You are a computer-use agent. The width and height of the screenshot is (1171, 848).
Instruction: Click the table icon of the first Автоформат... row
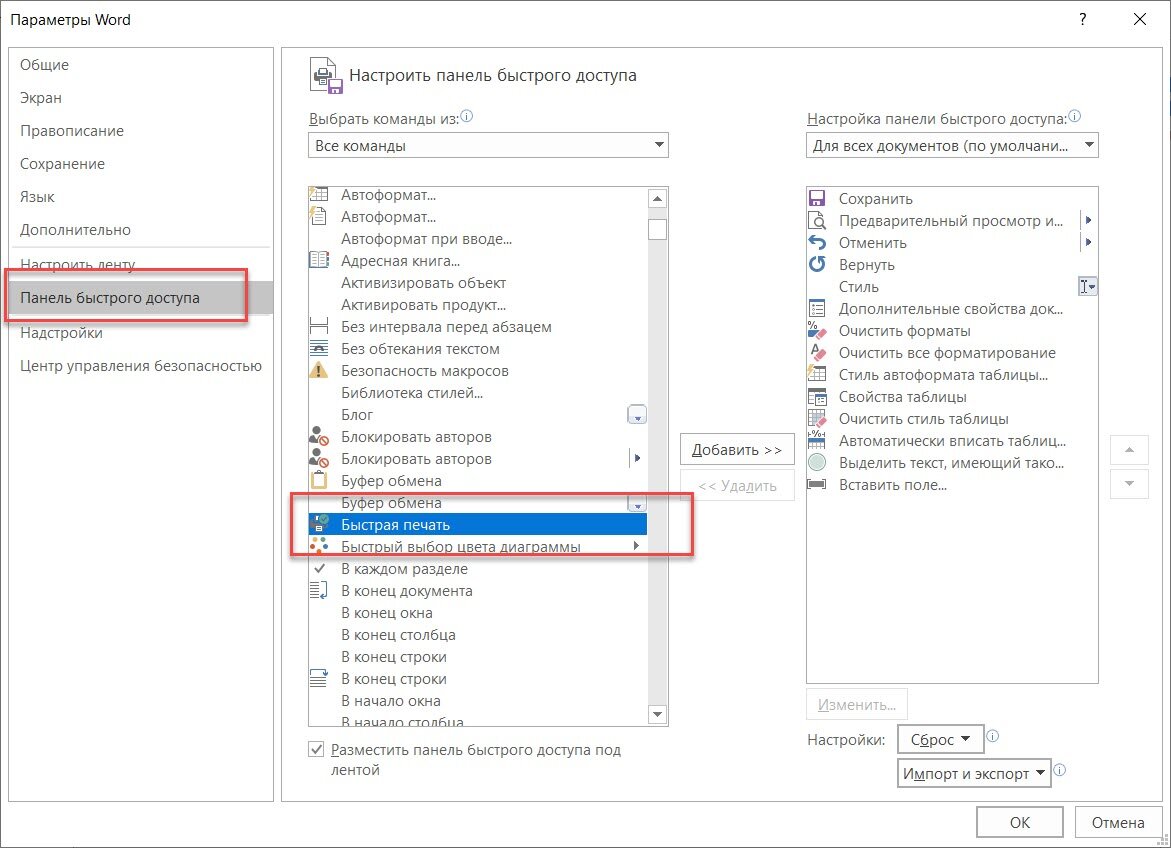click(x=319, y=195)
